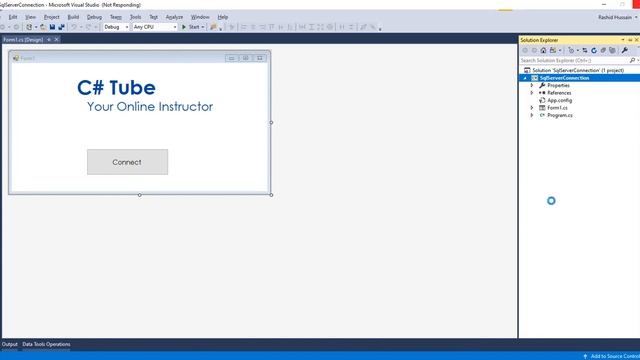Close the Form1.cs [Design] tab
This screenshot has height=360, width=640.
[57, 40]
